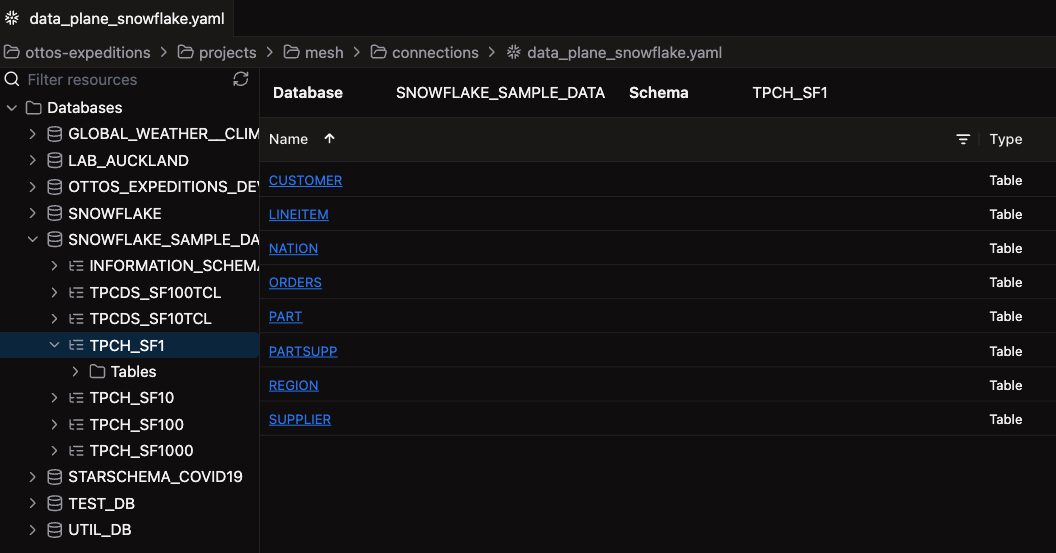The height and width of the screenshot is (553, 1056).
Task: Click the UTIL_DB database icon
Action: (55, 530)
